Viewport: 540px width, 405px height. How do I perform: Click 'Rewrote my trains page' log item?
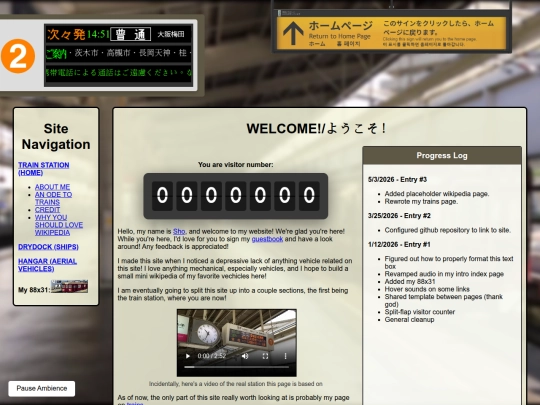[421, 201]
